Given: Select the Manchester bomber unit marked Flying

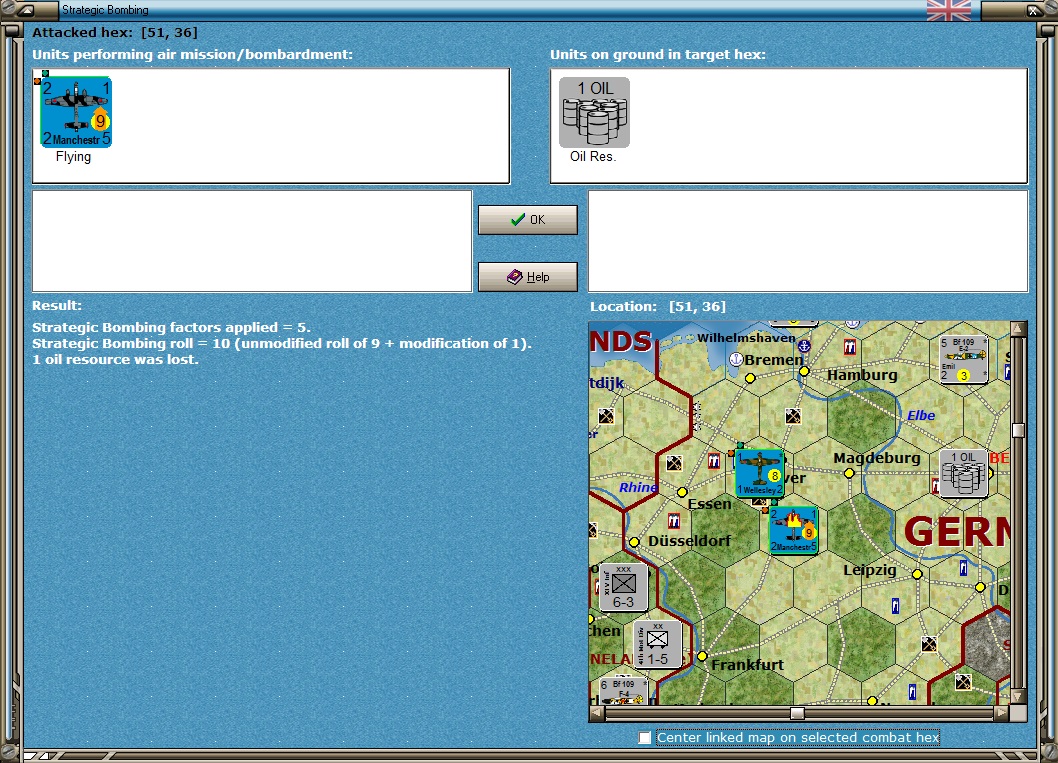Looking at the screenshot, I should [x=76, y=112].
